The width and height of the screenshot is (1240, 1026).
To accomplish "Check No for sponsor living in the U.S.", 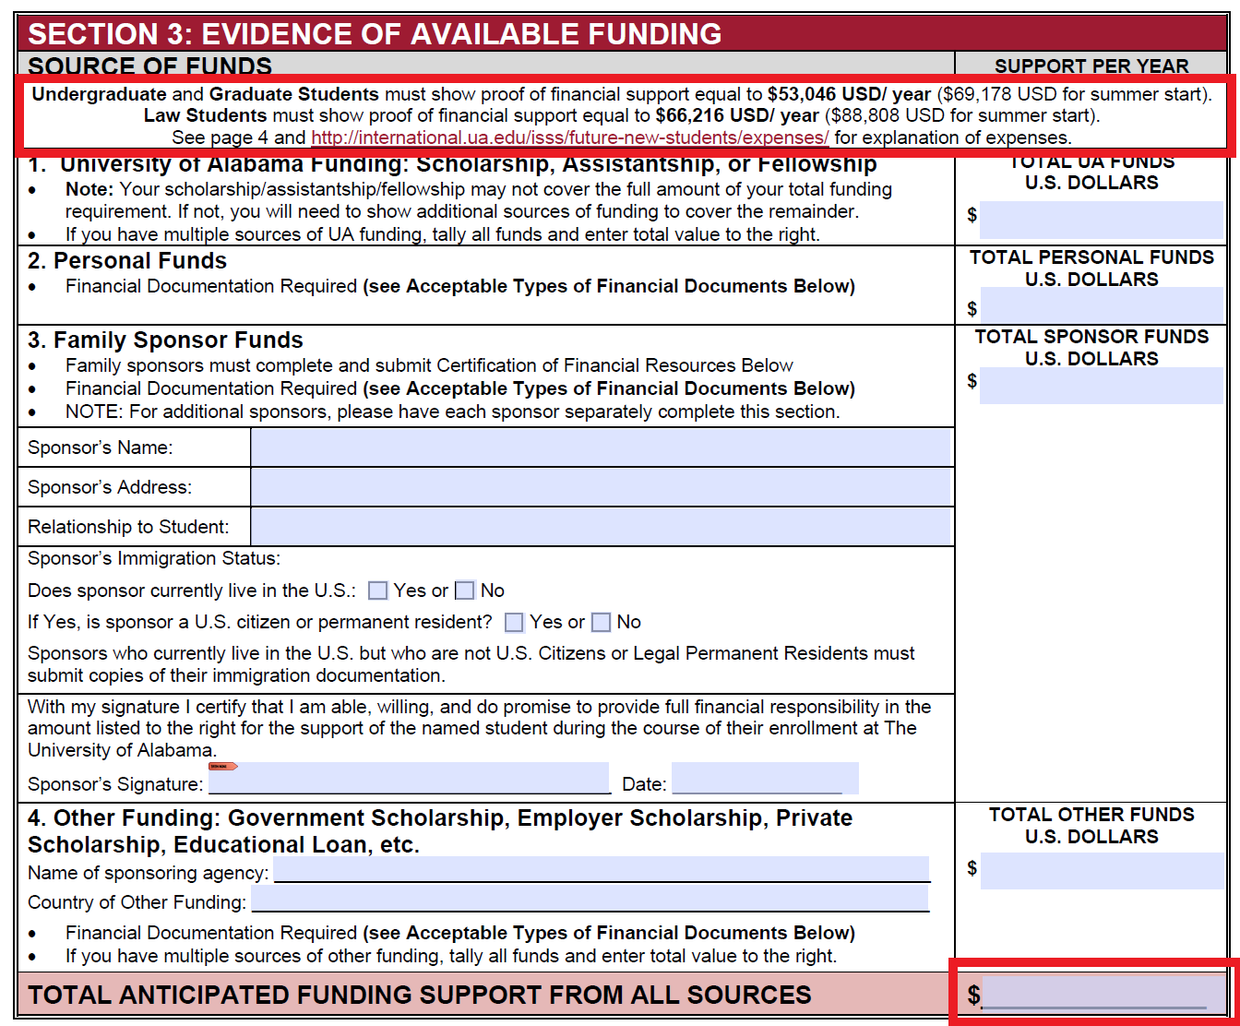I will (x=465, y=591).
